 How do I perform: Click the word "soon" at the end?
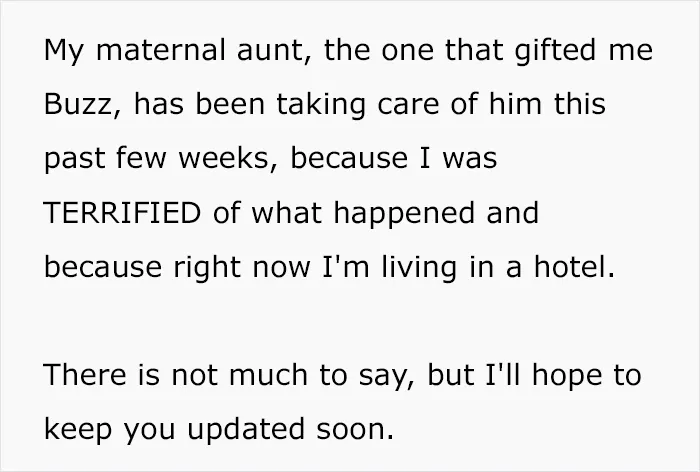pos(351,430)
